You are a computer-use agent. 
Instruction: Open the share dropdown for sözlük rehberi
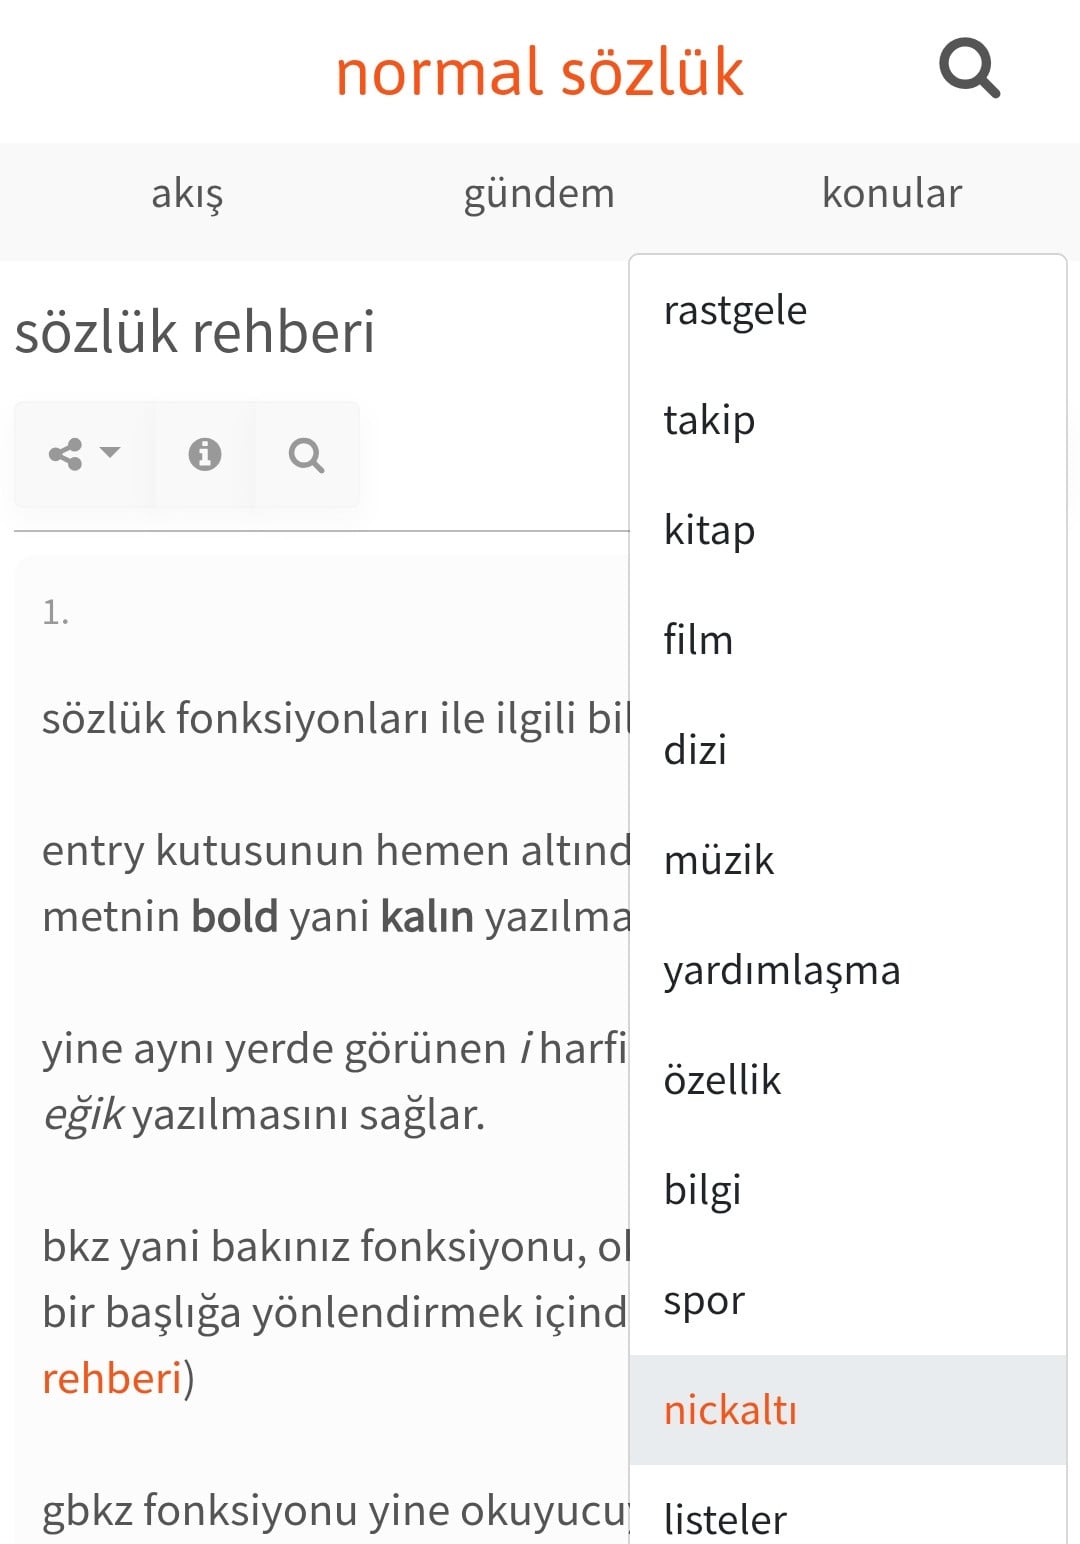(x=85, y=454)
